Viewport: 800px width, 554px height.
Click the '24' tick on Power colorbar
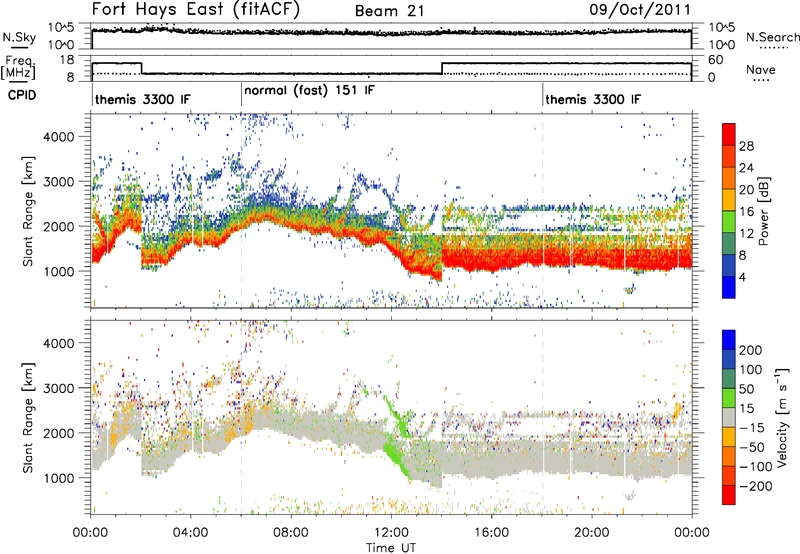click(x=746, y=168)
